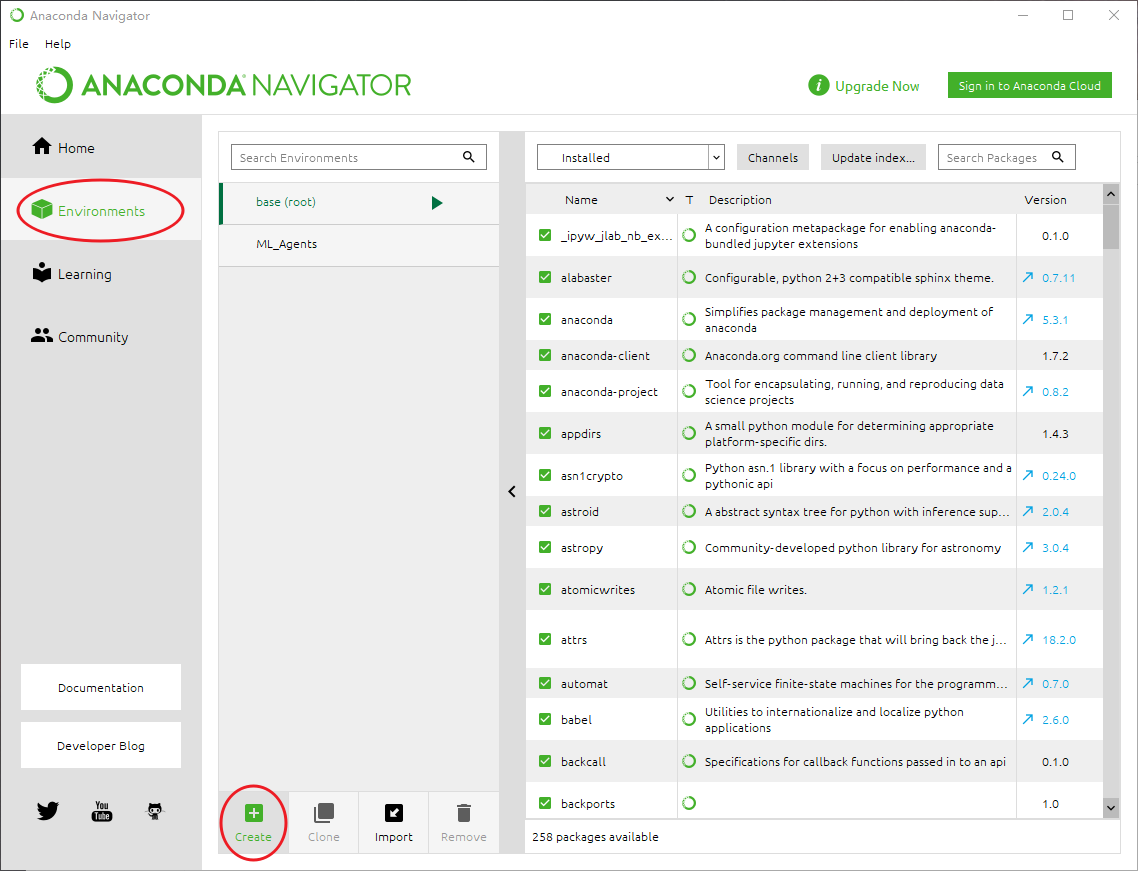This screenshot has height=871, width=1138.
Task: Open the GitHub link icon
Action: coord(155,810)
